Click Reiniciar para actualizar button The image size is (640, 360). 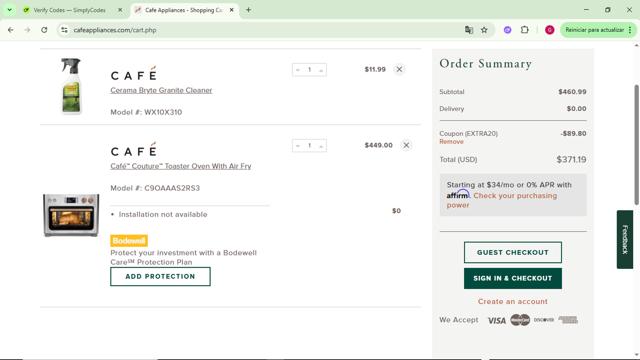(594, 30)
